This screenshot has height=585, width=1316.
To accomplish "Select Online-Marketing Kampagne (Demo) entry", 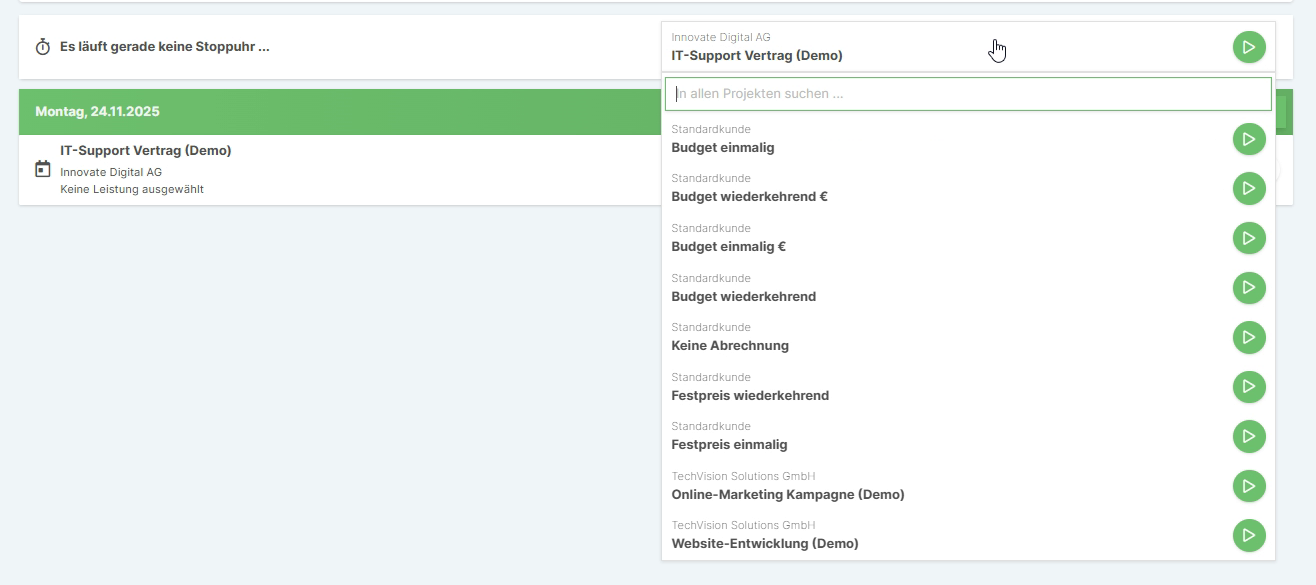I will point(787,494).
